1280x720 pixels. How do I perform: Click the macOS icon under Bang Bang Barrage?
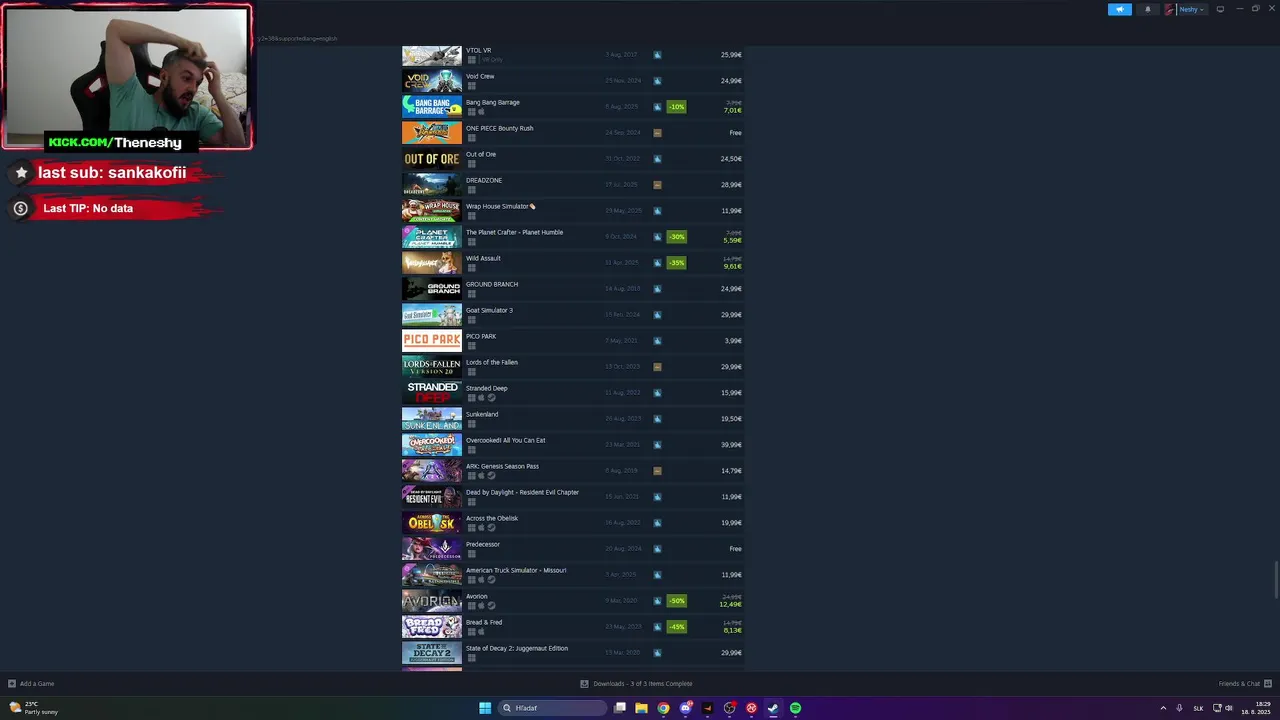coord(481,112)
